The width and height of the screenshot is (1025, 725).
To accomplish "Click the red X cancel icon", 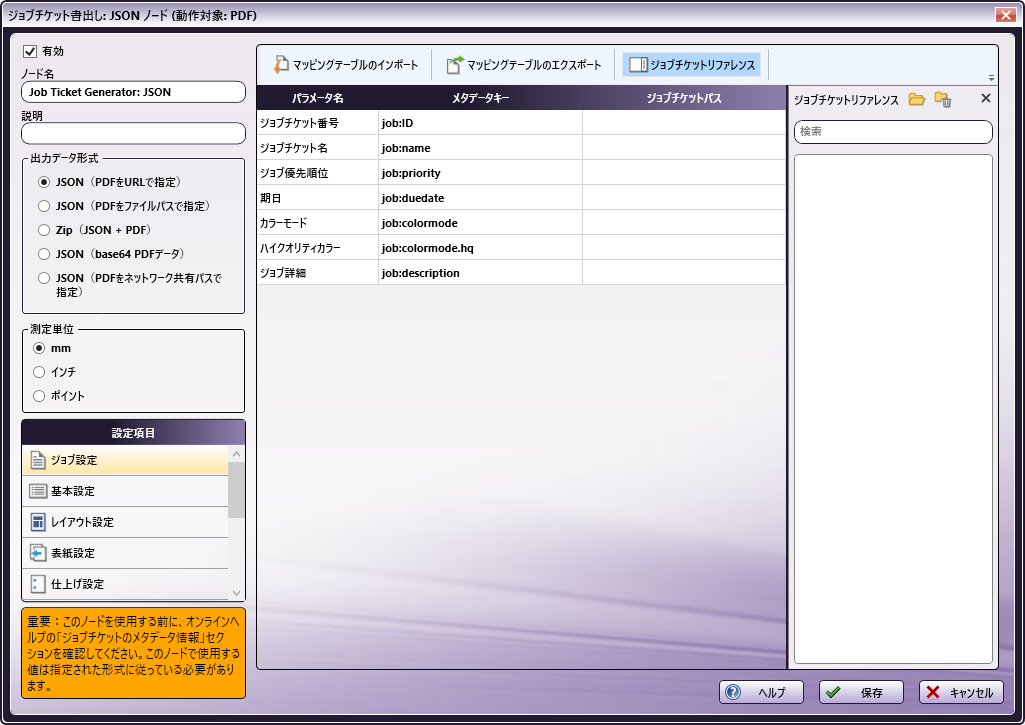I will tap(933, 692).
